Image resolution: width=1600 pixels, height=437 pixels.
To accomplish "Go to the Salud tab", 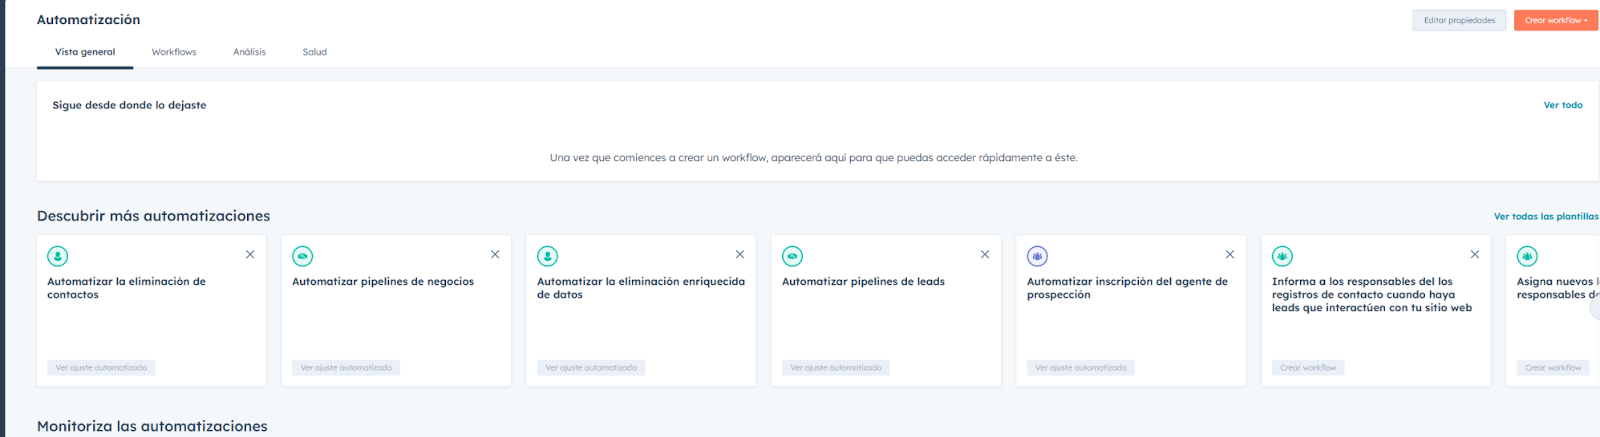I will coord(314,52).
